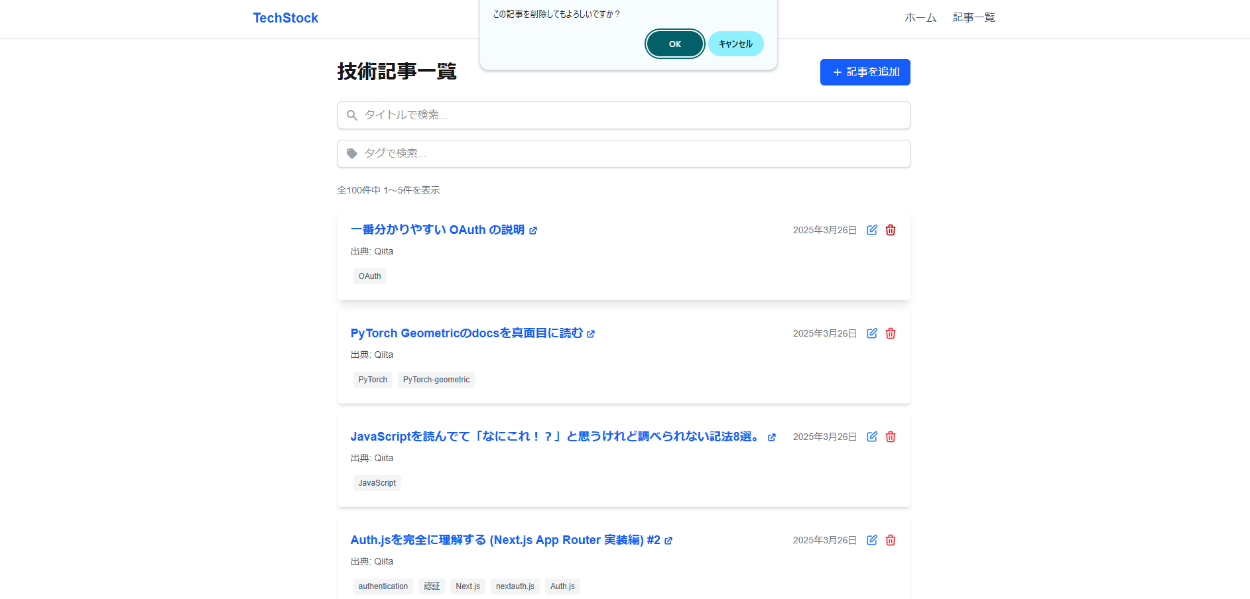1250x599 pixels.
Task: Open the PyTorch Geometricのdocs article title link
Action: coord(466,333)
